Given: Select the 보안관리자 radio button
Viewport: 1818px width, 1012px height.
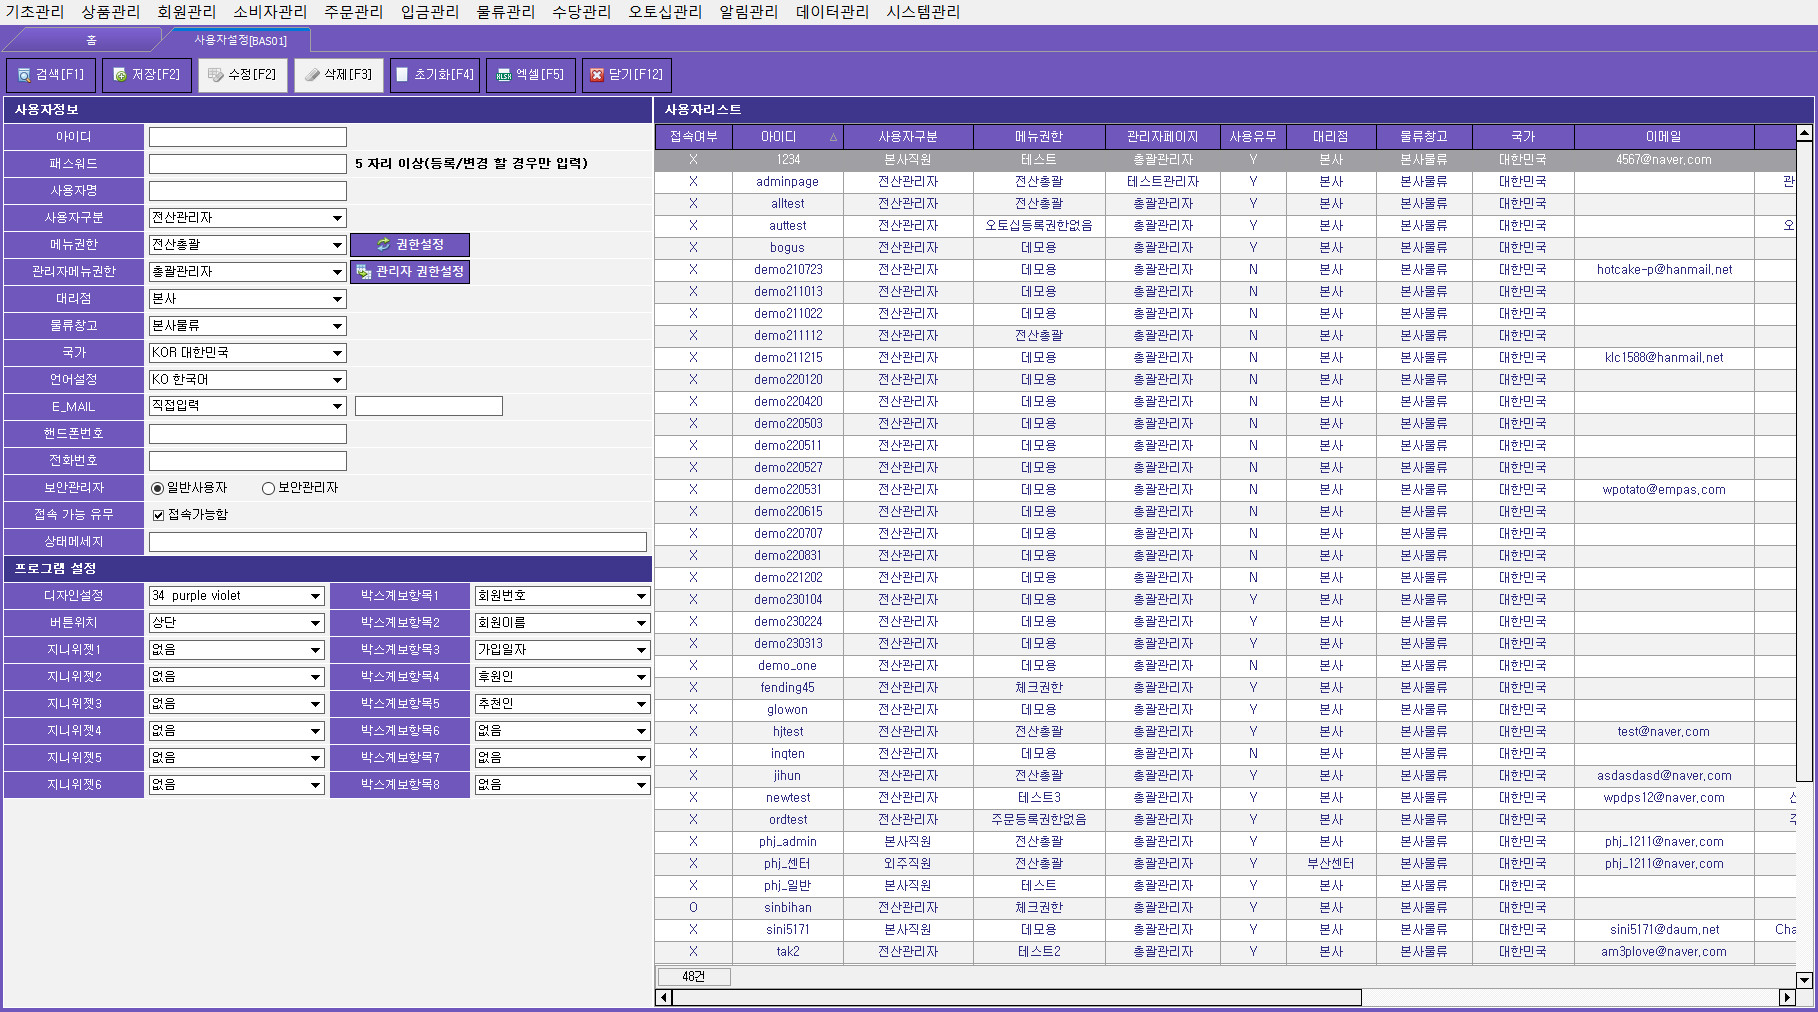Looking at the screenshot, I should pyautogui.click(x=268, y=488).
